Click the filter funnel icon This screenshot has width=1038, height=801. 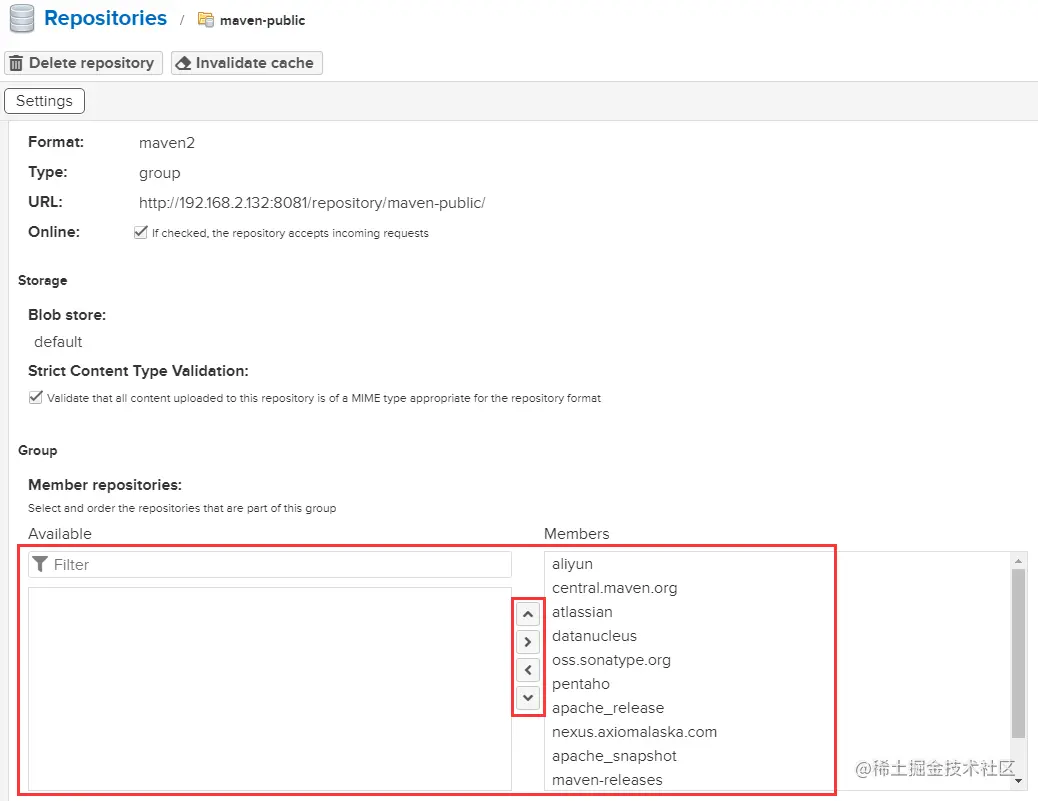pyautogui.click(x=40, y=564)
